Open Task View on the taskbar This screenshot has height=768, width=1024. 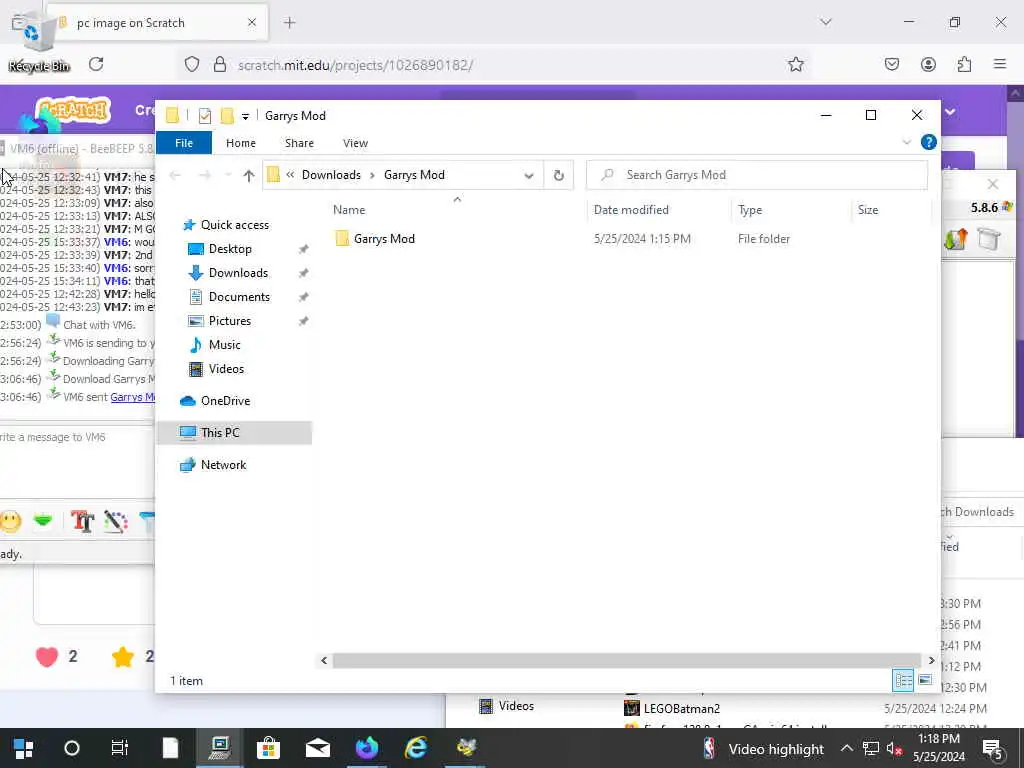coord(120,748)
